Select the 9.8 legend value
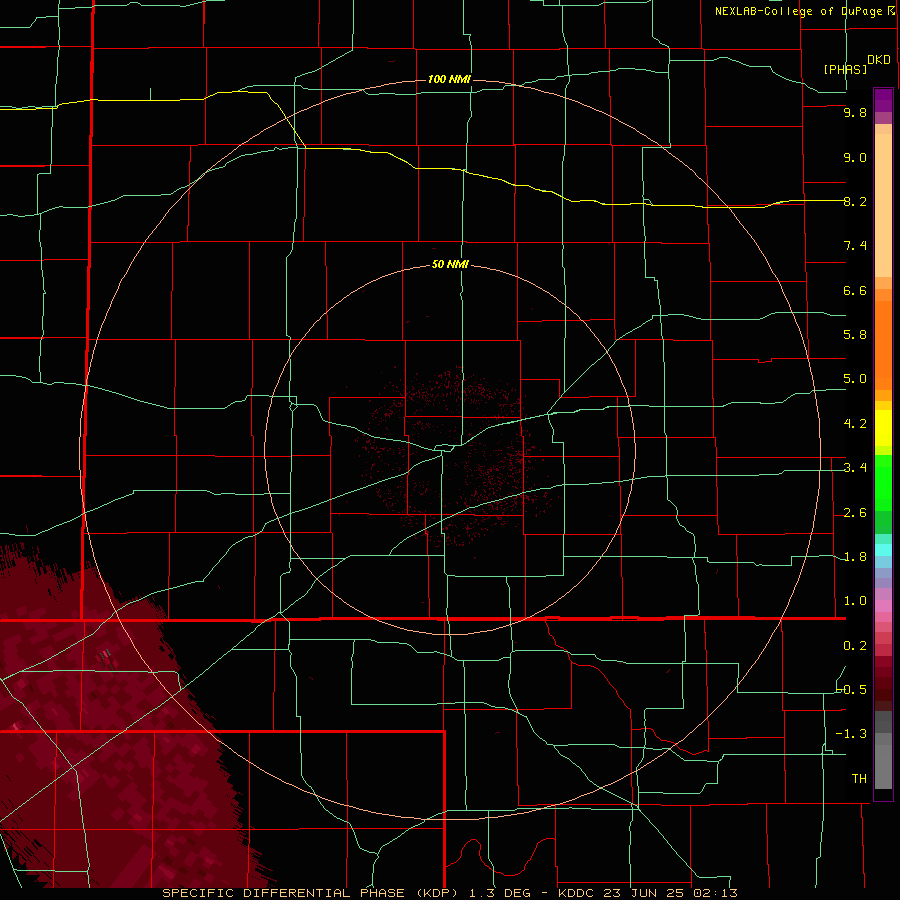The image size is (900, 900). click(x=855, y=112)
